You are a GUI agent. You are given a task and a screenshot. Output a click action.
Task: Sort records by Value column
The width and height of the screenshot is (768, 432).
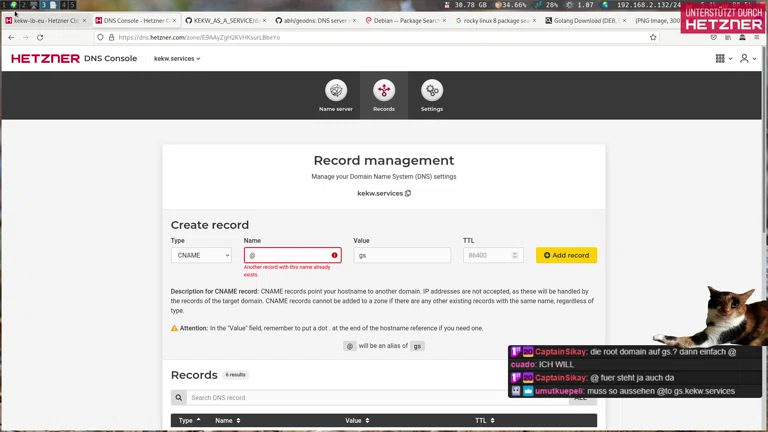click(x=357, y=420)
